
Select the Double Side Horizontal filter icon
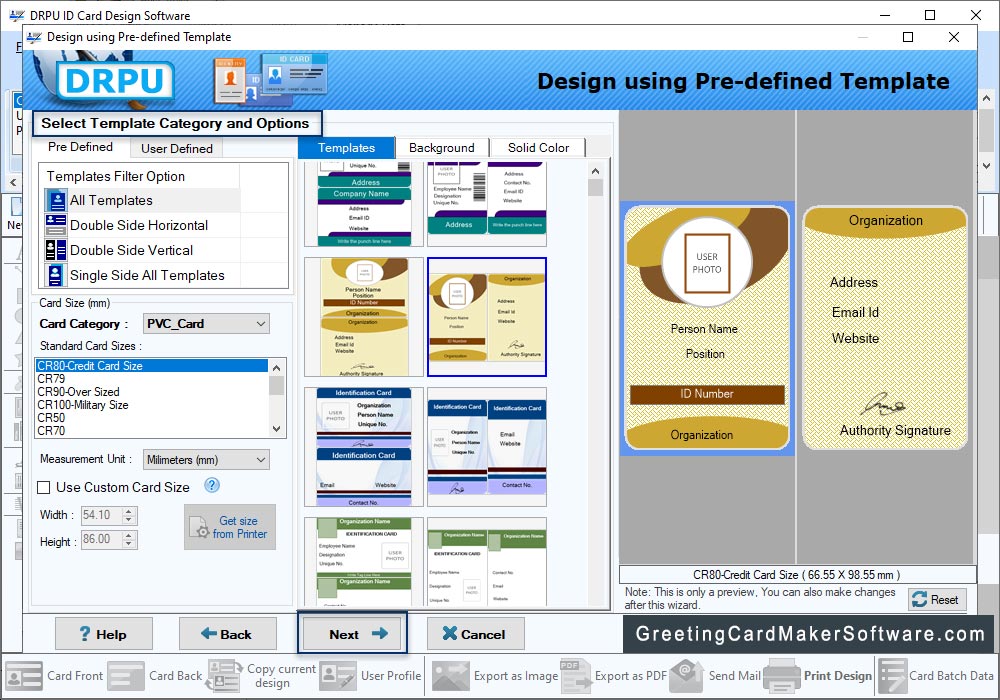tap(56, 225)
